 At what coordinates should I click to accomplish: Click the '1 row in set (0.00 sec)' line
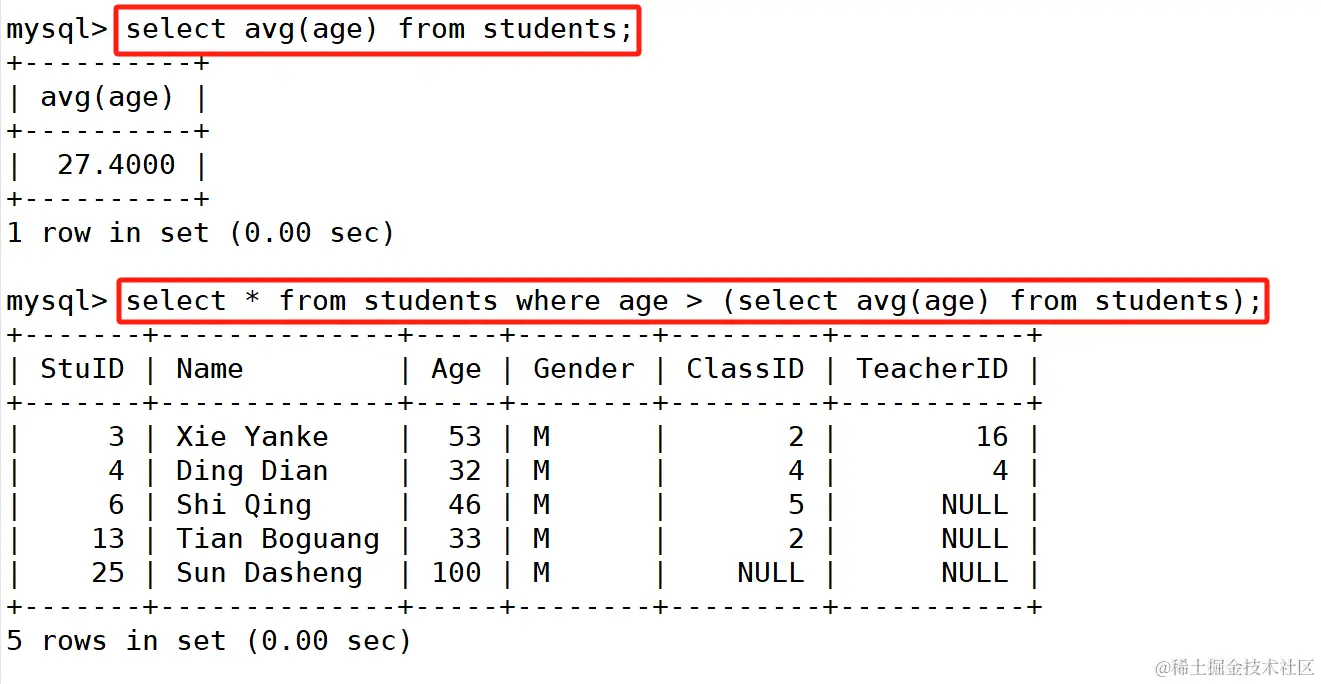click(200, 233)
